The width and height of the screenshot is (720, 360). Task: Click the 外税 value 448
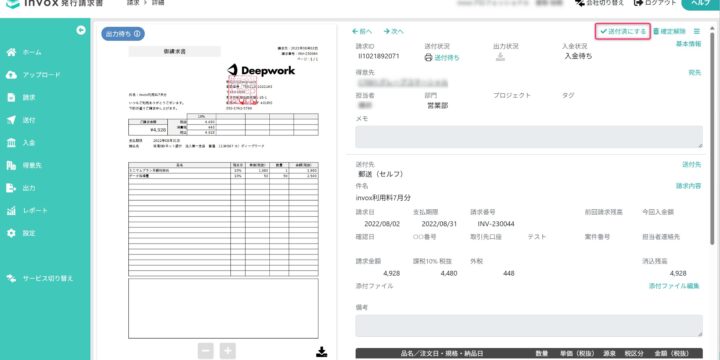tap(508, 273)
